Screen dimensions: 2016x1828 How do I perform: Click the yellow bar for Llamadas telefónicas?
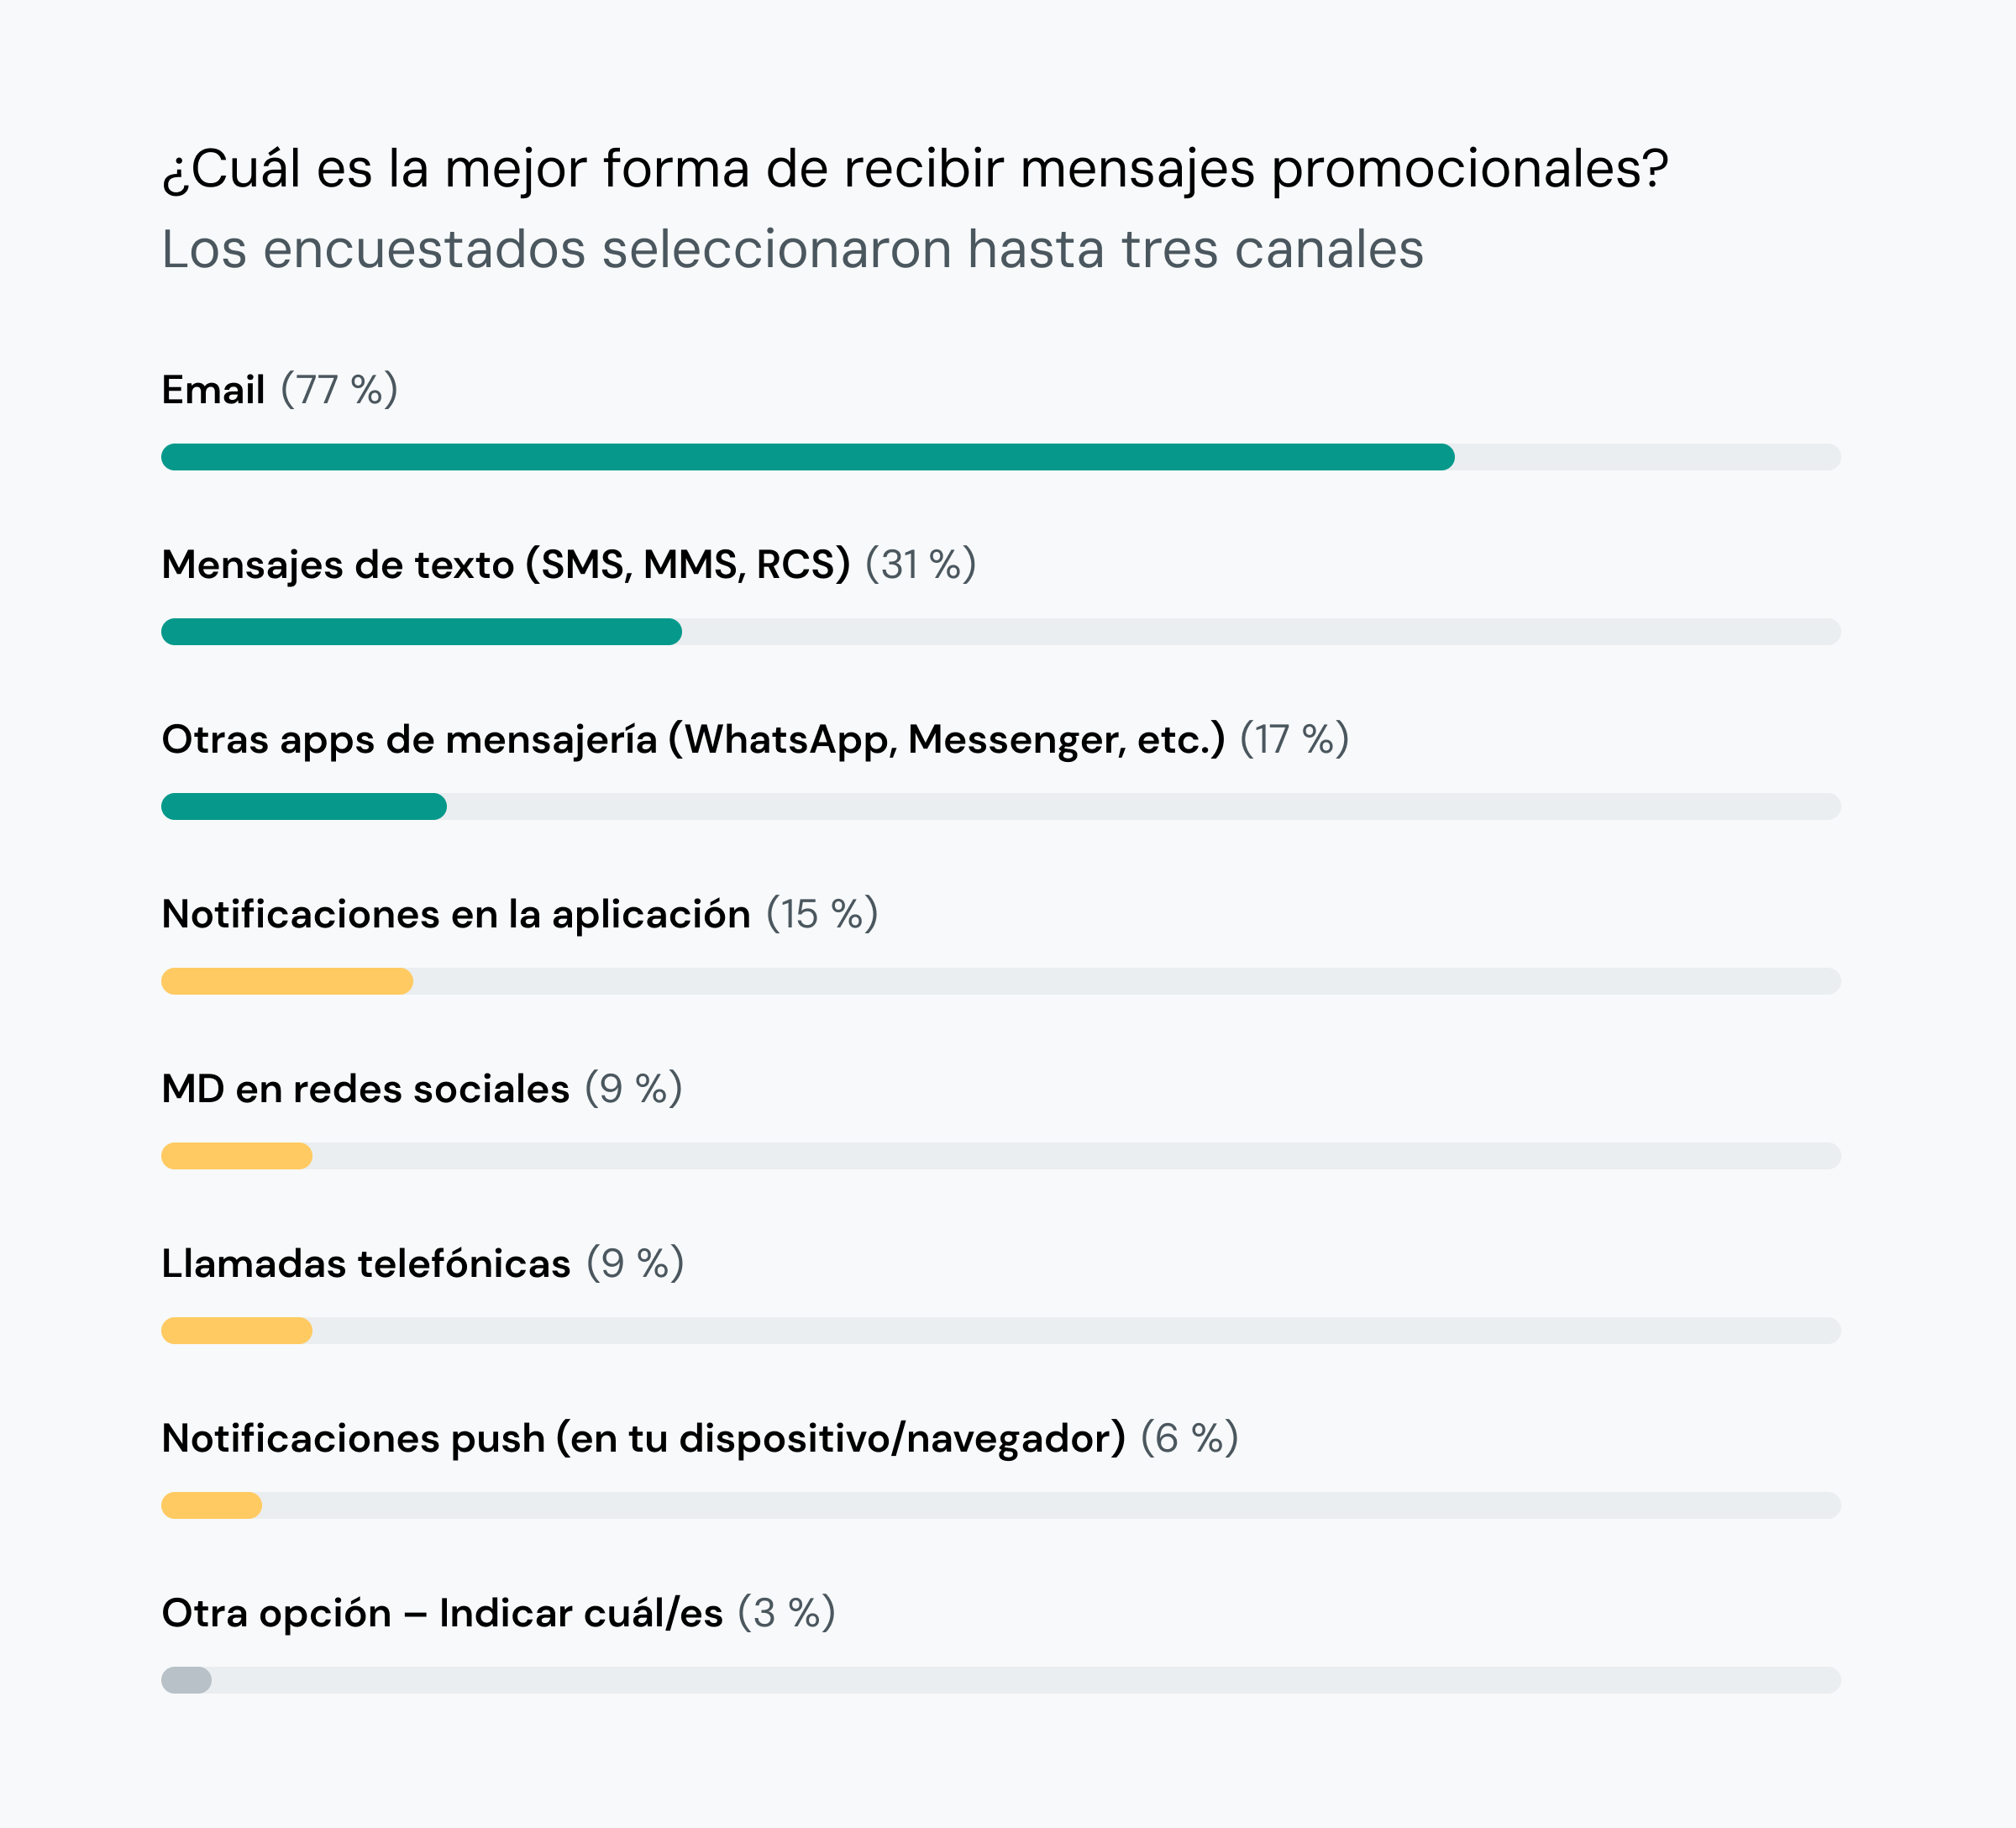237,1330
